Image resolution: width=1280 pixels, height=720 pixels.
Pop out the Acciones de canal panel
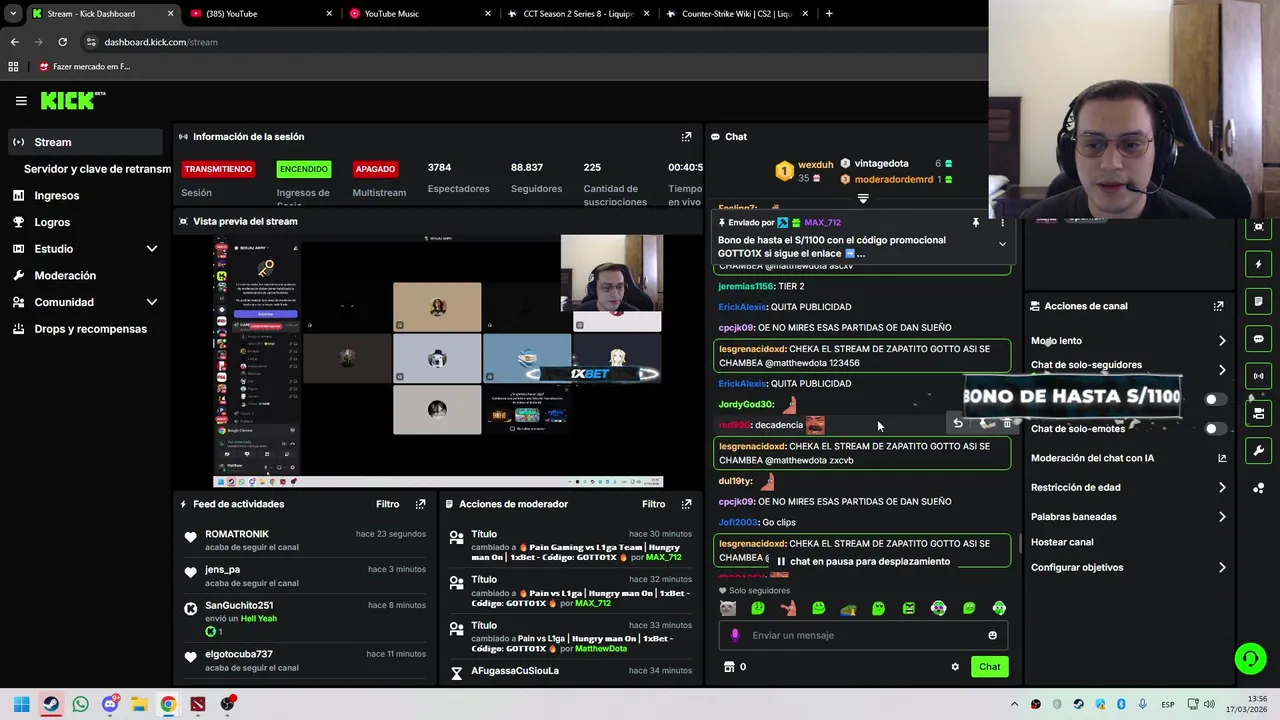coord(1218,306)
